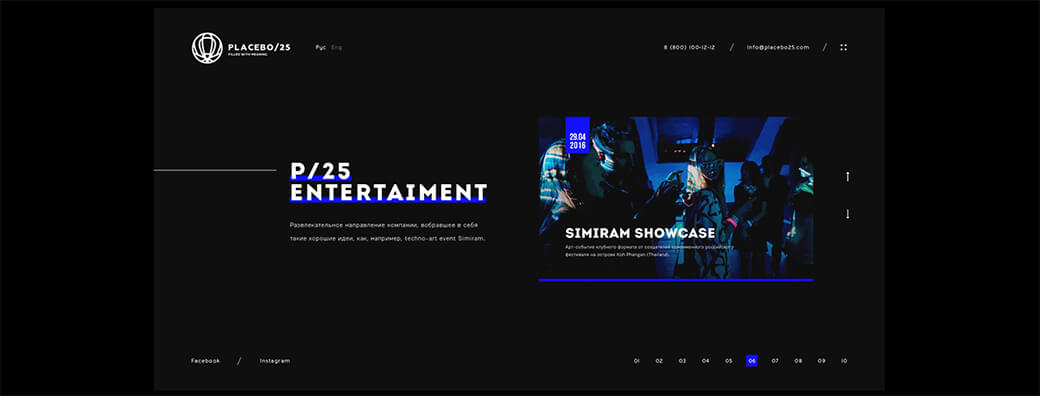Click the down arrow beside the slider
Image resolution: width=1040 pixels, height=396 pixels.
[x=847, y=214]
